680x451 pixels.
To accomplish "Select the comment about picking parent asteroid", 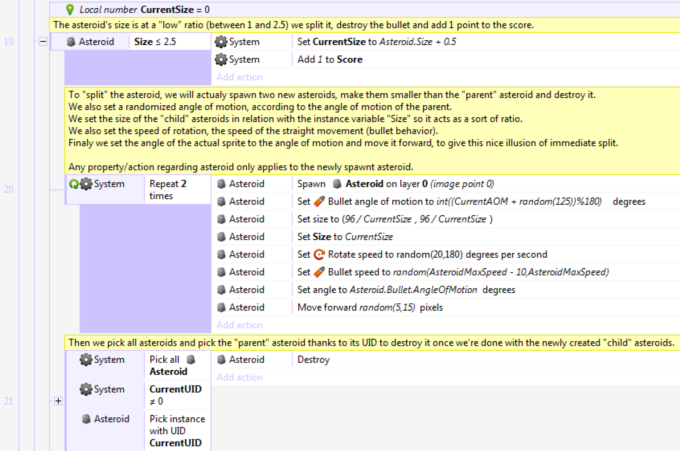I will tap(370, 342).
